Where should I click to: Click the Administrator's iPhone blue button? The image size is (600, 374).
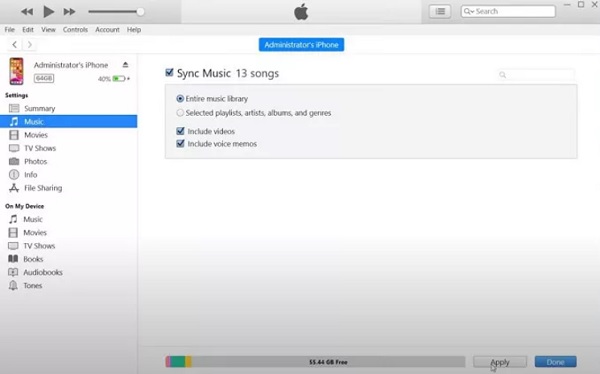(x=301, y=45)
